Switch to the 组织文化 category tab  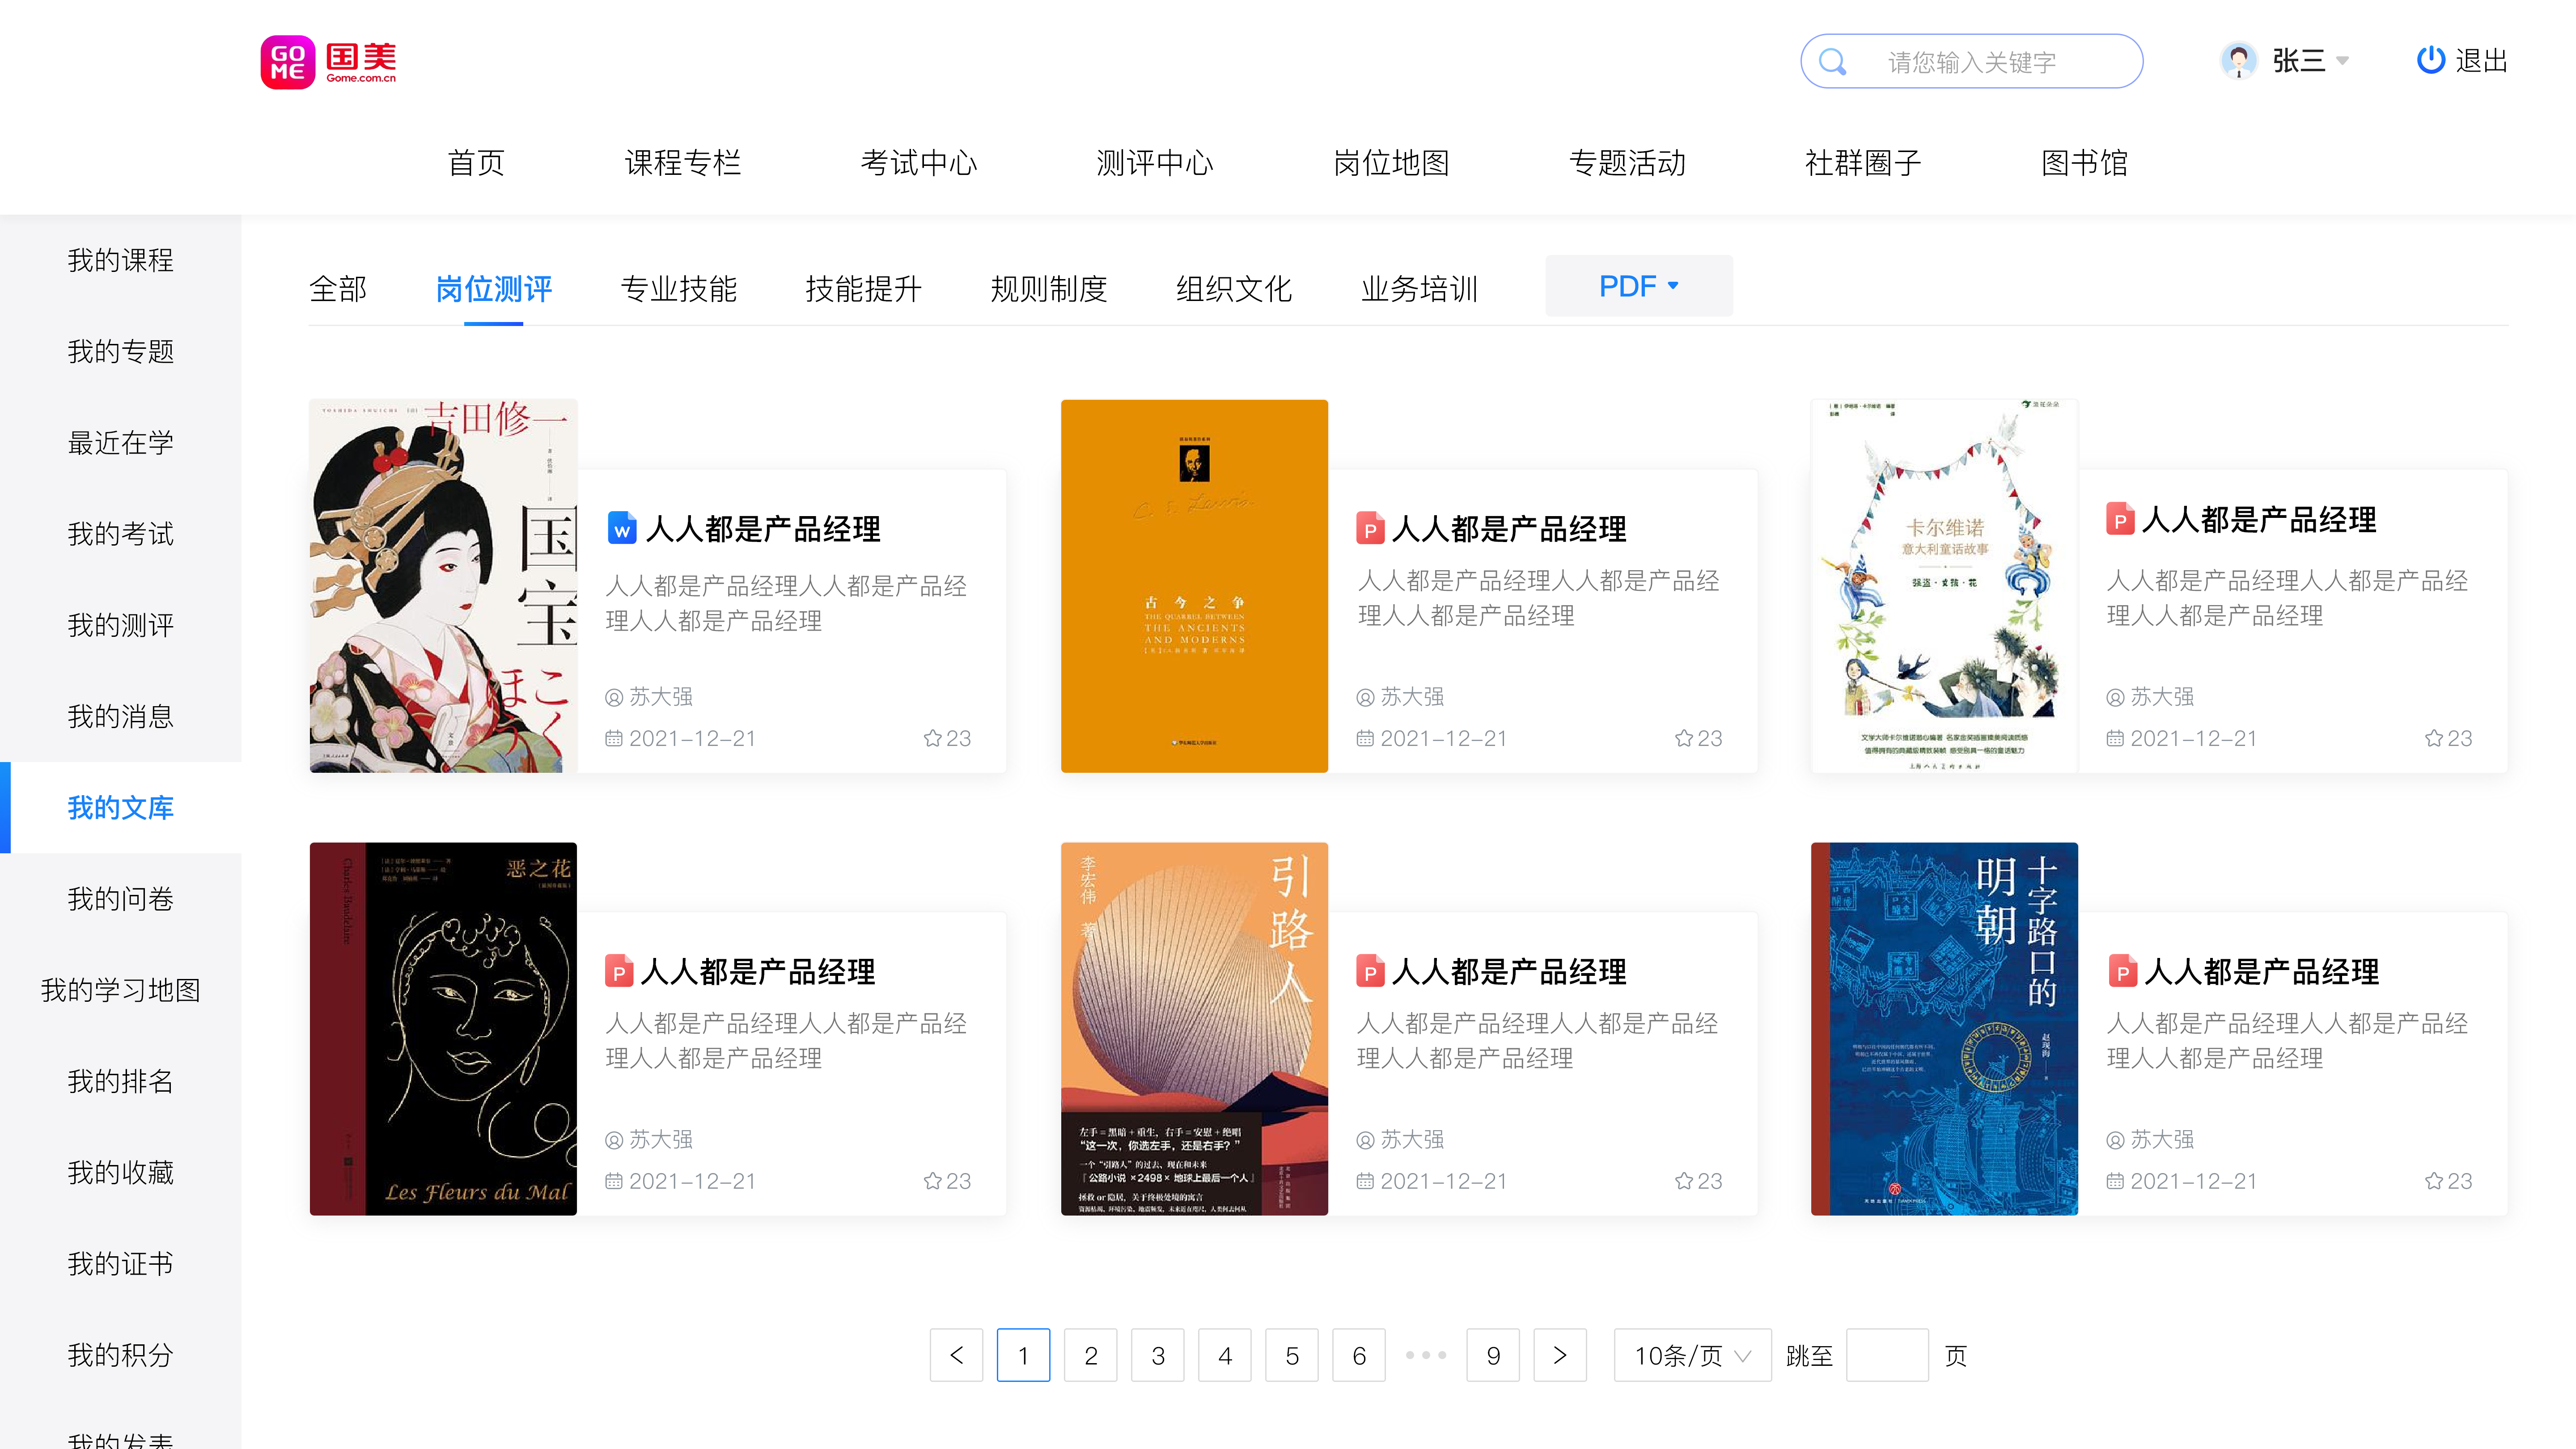tap(1234, 289)
